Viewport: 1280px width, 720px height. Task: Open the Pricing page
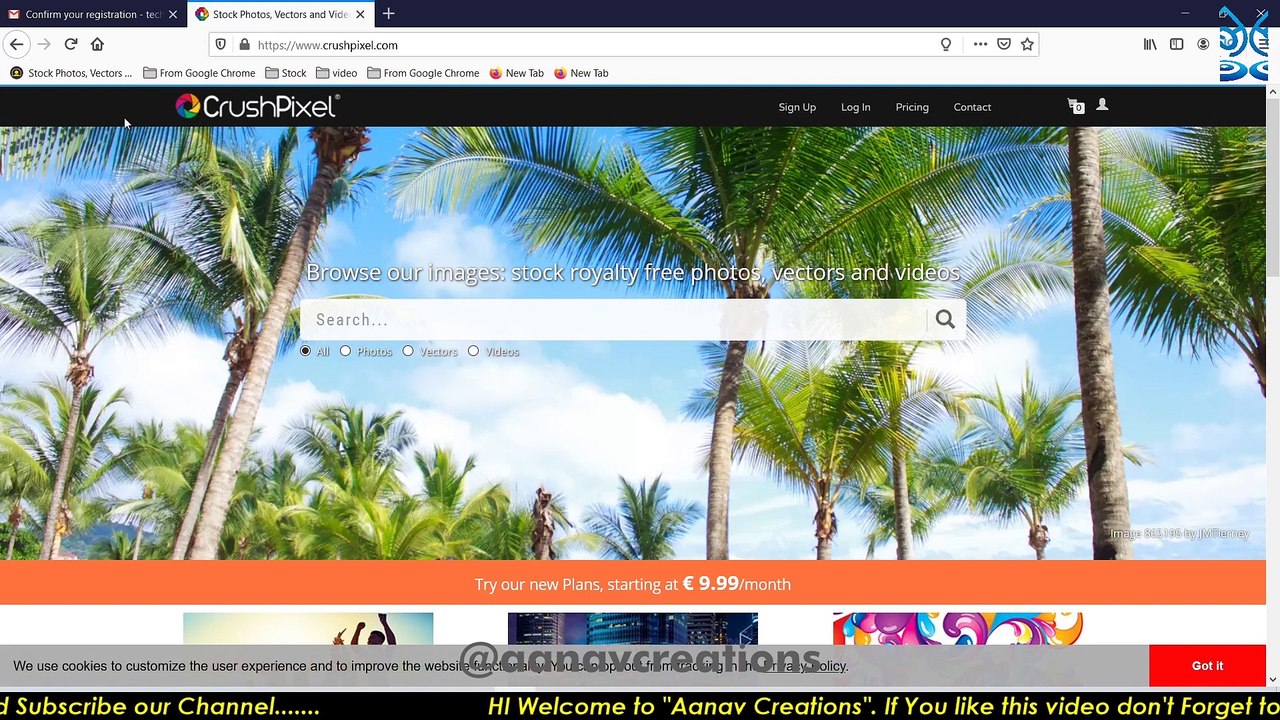click(x=912, y=107)
